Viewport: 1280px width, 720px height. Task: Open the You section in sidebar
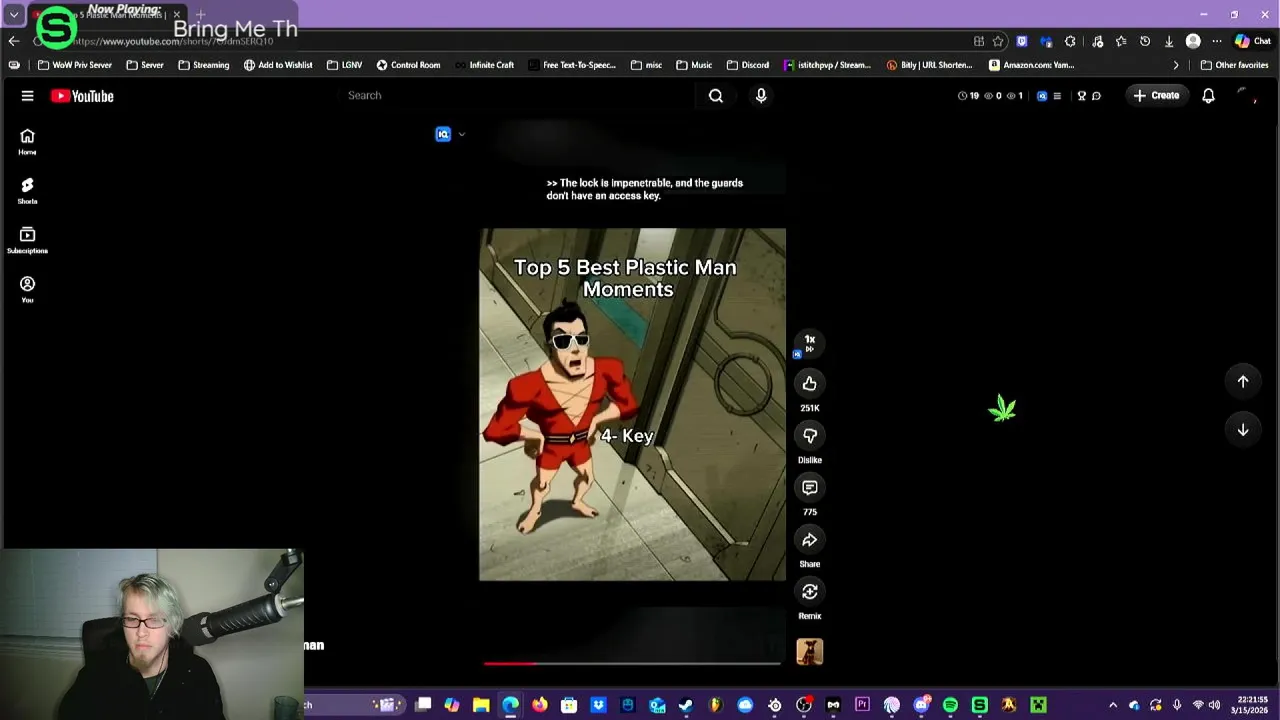pyautogui.click(x=27, y=289)
